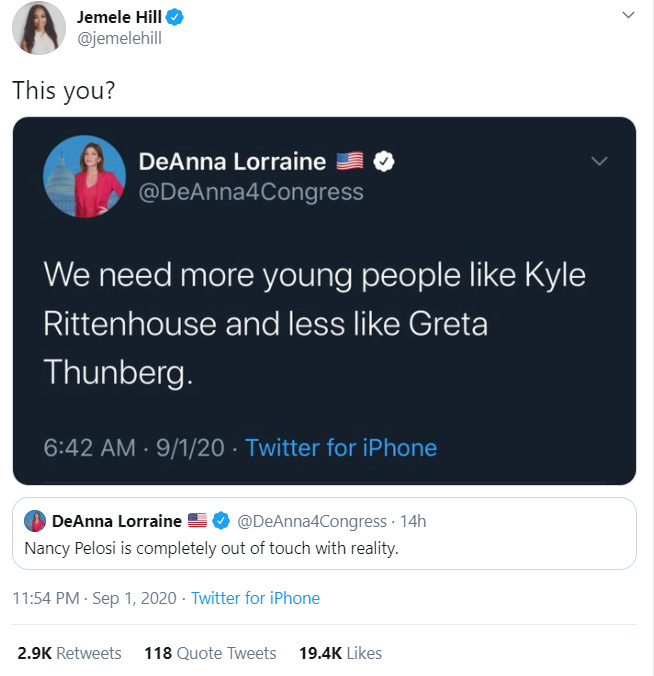Image resolution: width=654 pixels, height=676 pixels.
Task: View the 118 Quote Tweets list
Action: point(210,653)
